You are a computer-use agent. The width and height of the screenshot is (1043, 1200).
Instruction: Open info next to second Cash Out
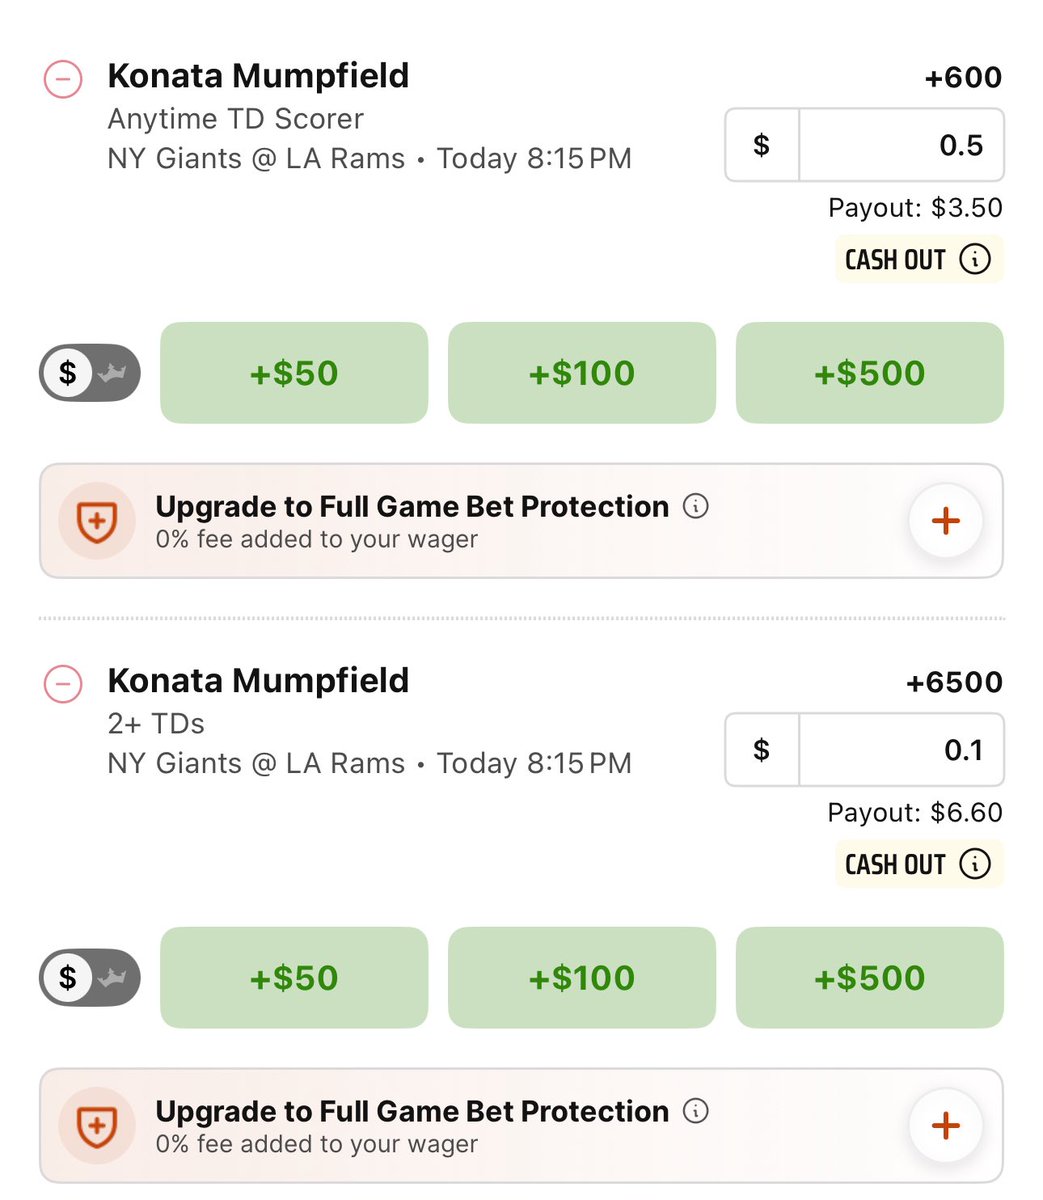tap(975, 864)
